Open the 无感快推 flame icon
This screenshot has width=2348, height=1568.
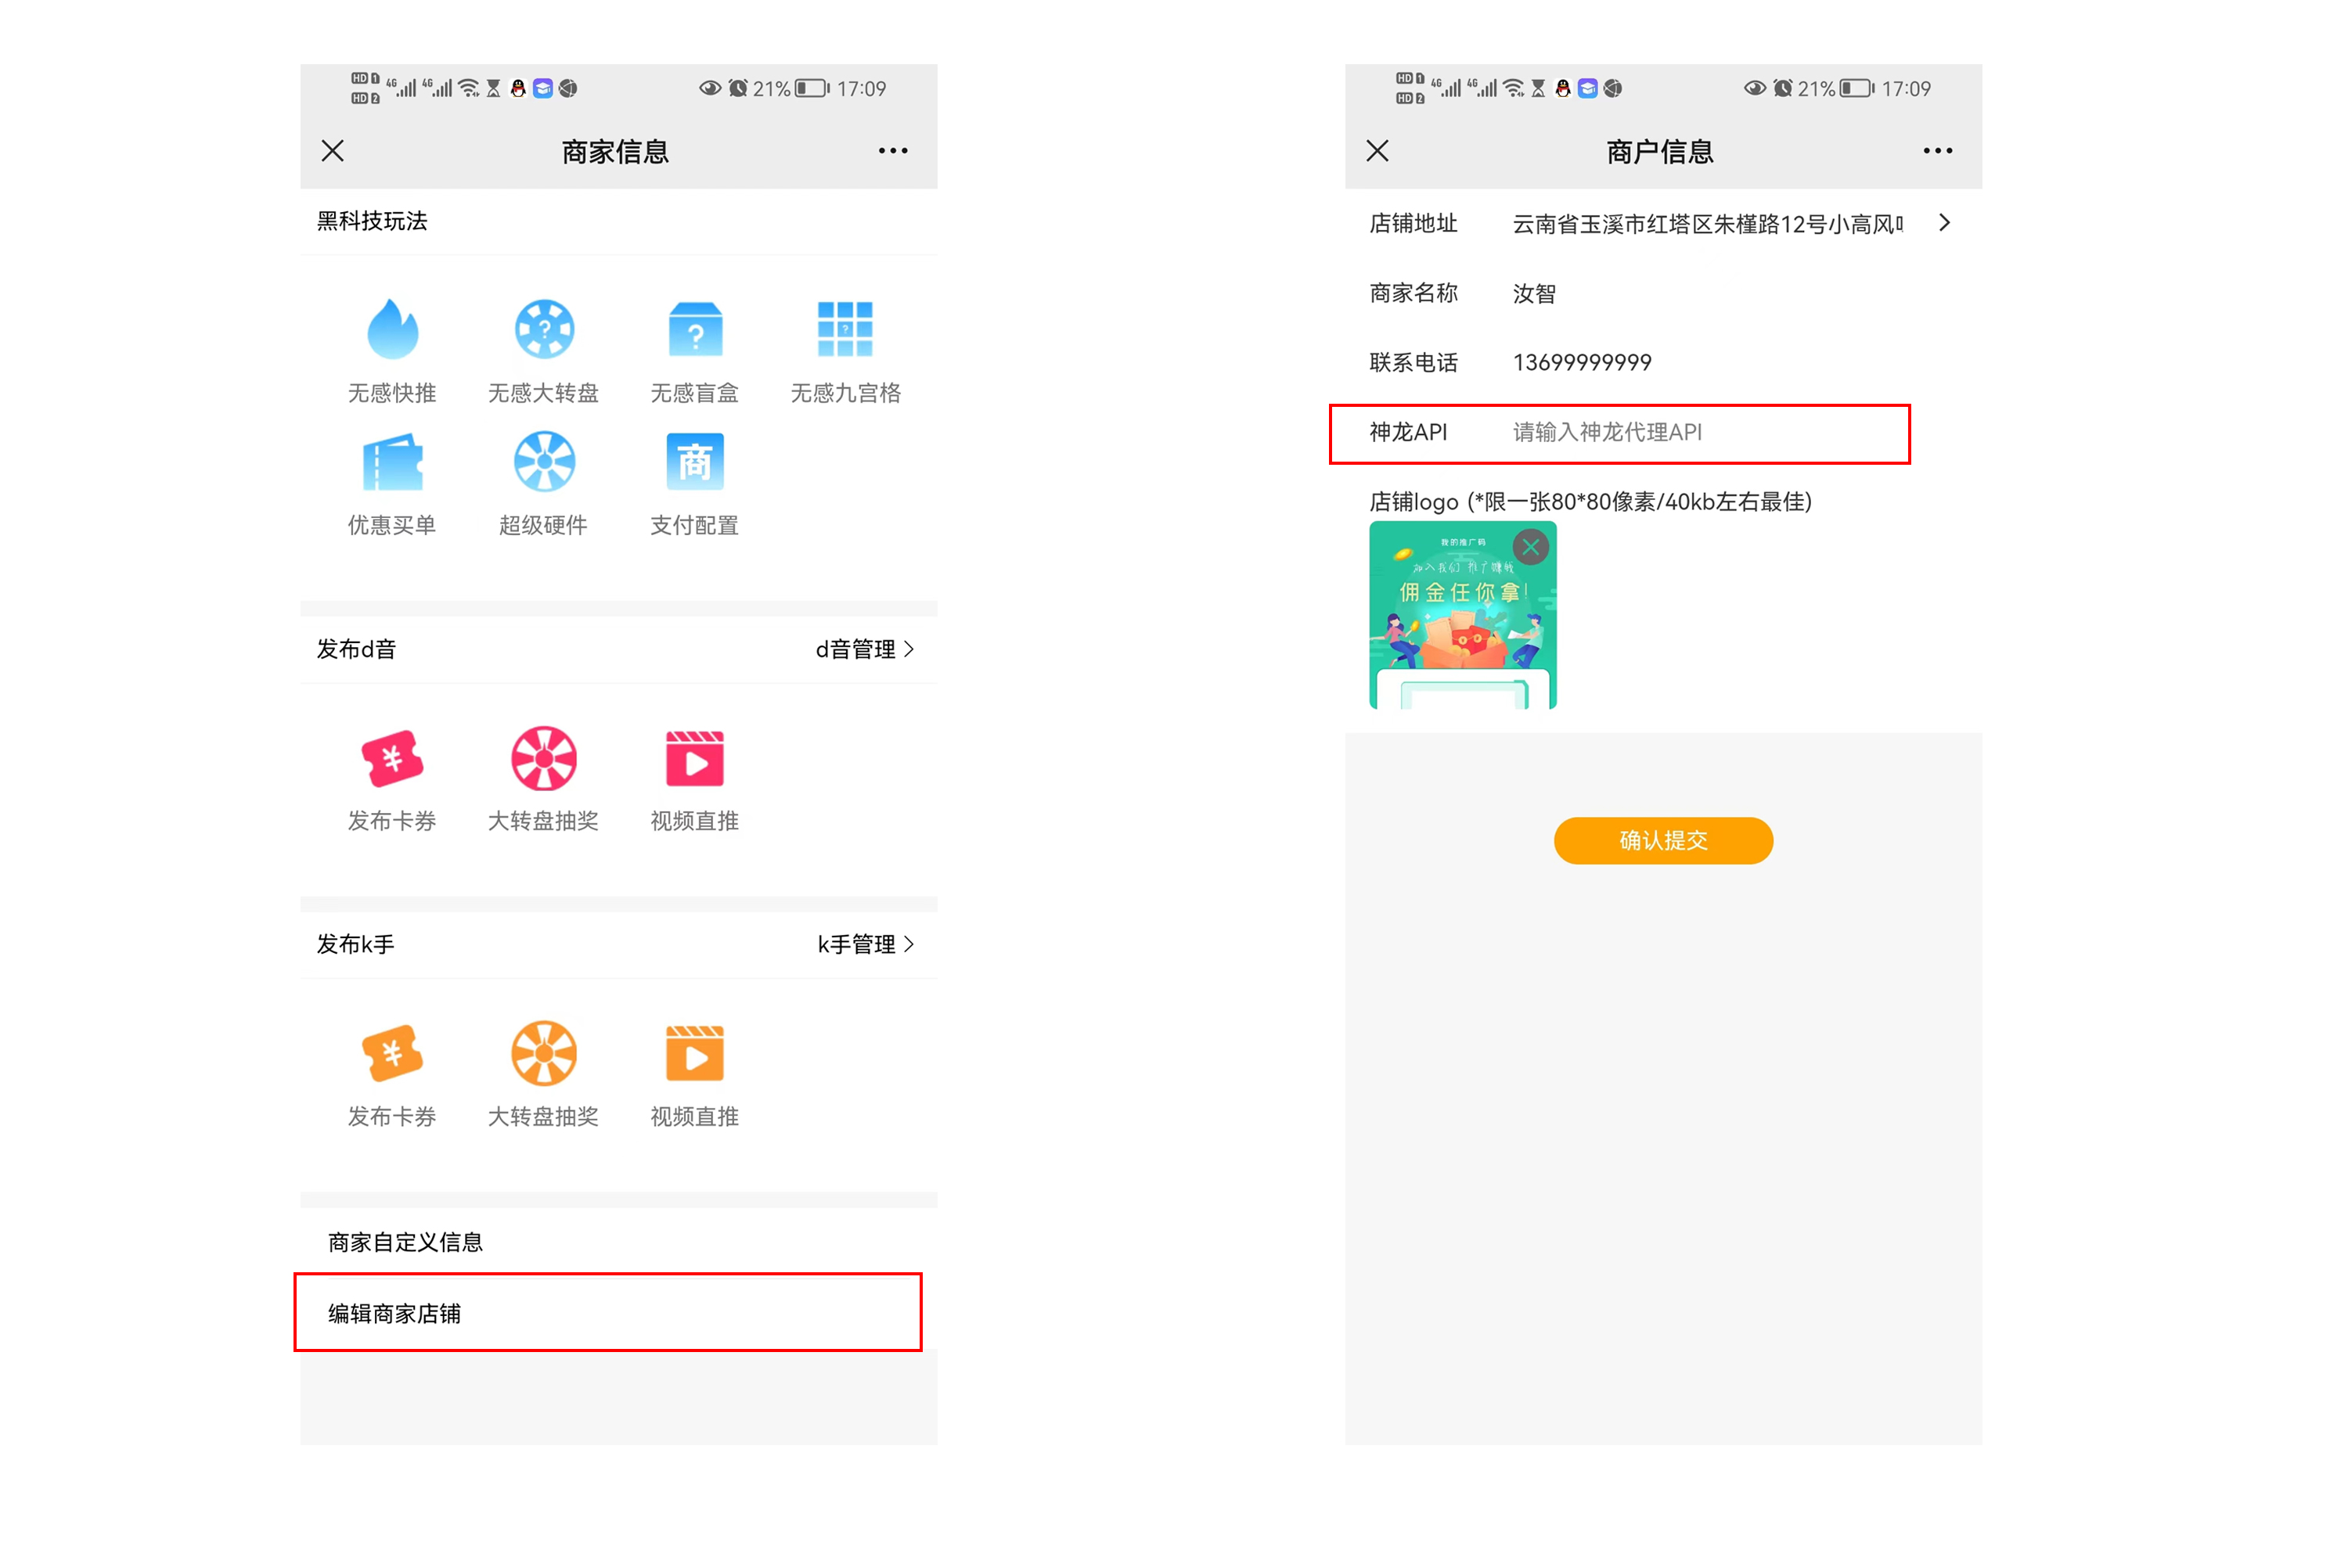coord(392,329)
